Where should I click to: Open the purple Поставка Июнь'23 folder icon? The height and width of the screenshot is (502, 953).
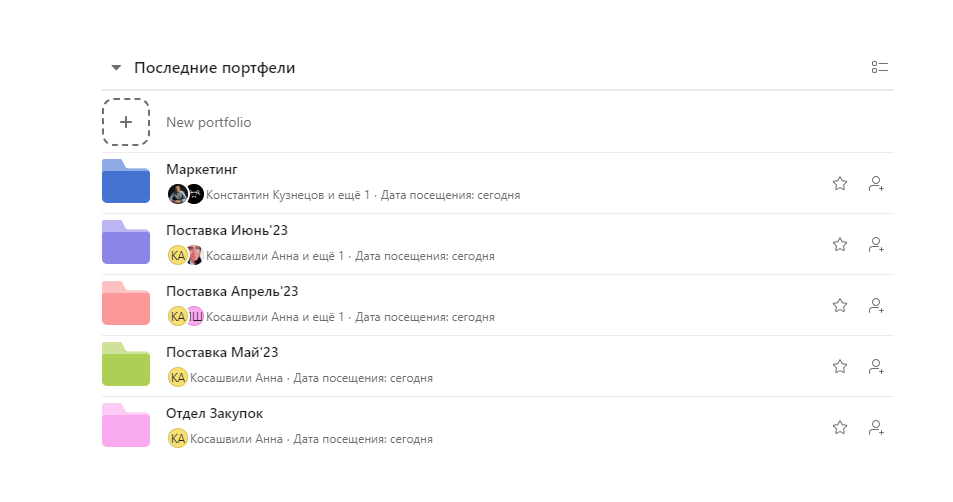point(126,243)
